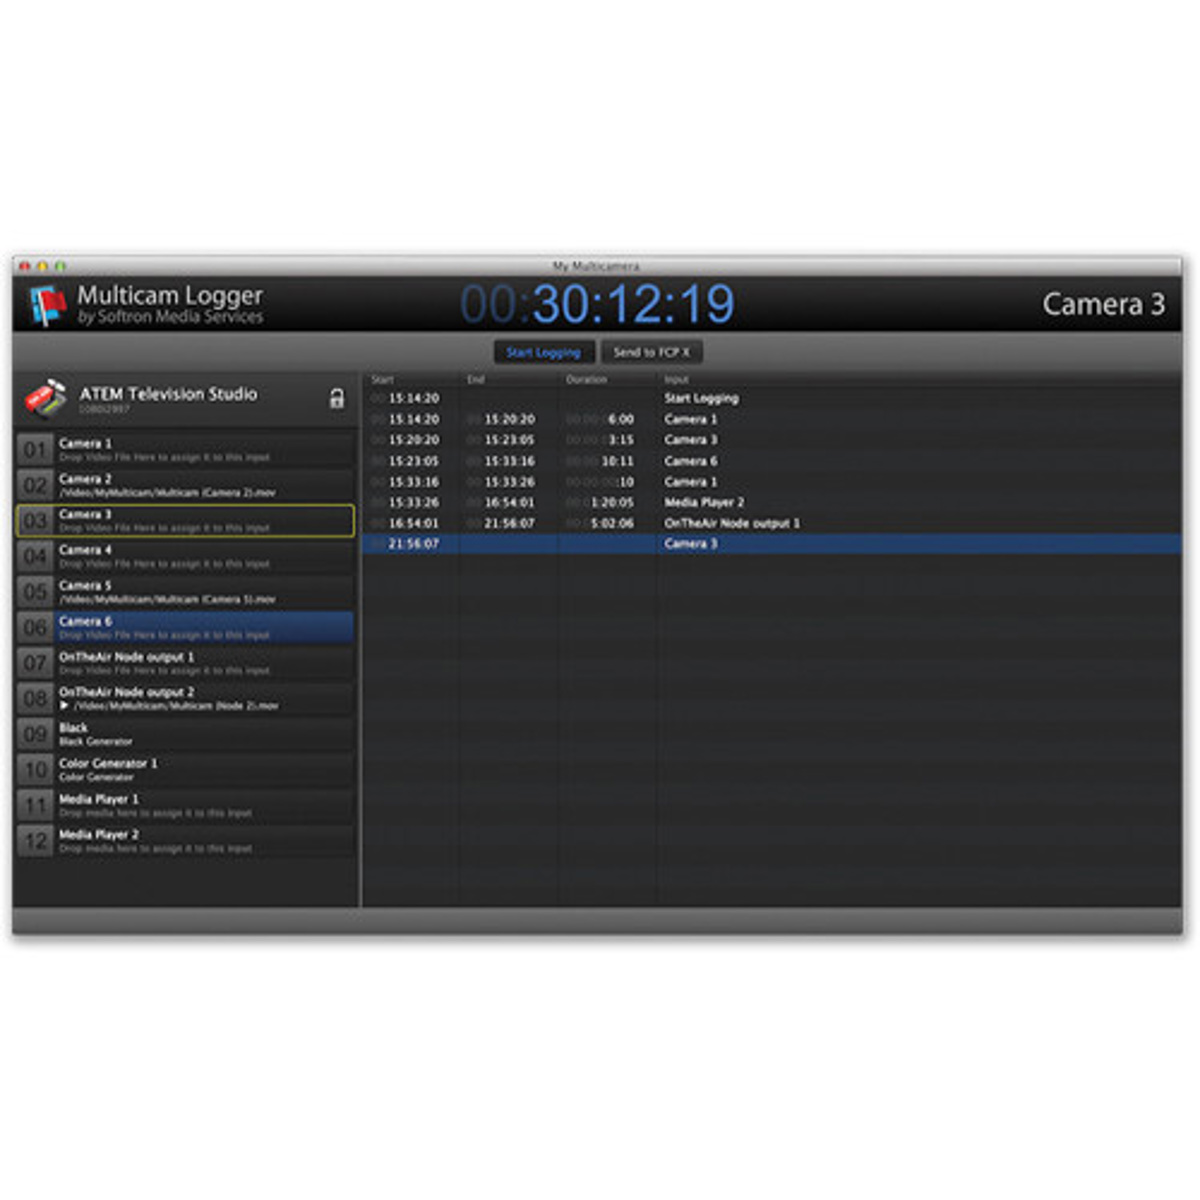Click the End column header

coord(475,380)
